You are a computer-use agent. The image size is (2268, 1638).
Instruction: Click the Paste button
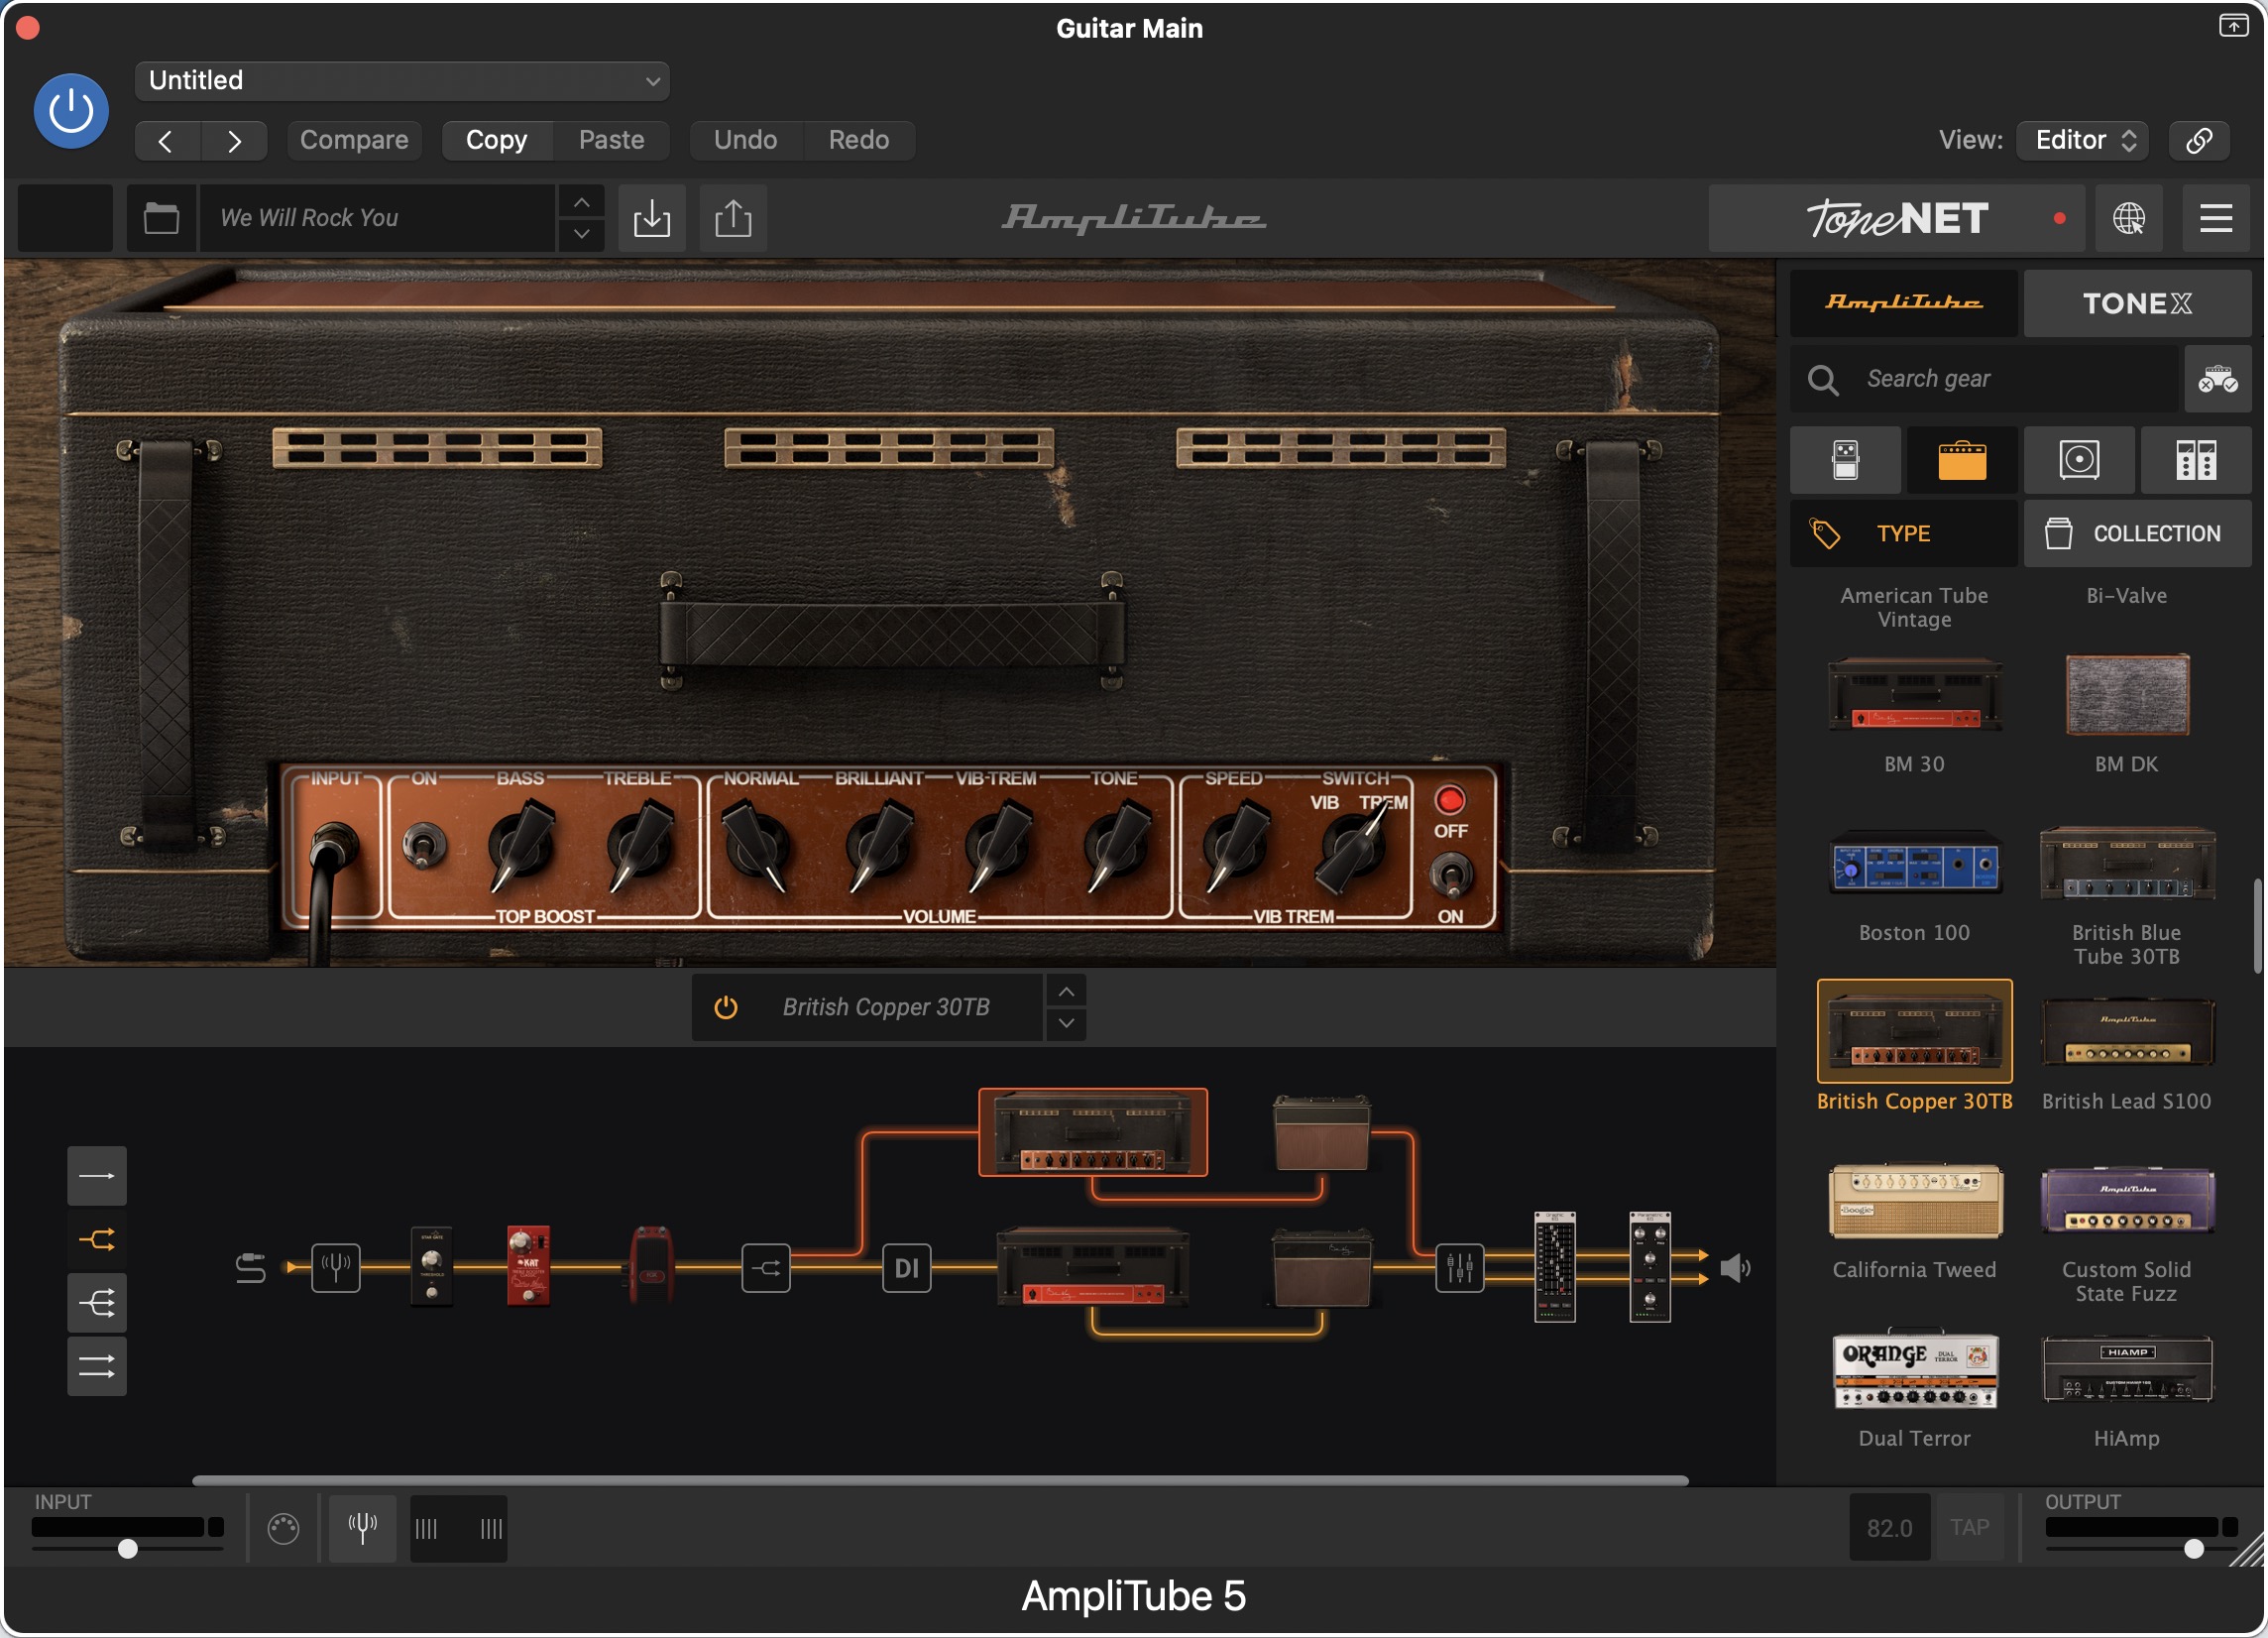(x=611, y=140)
